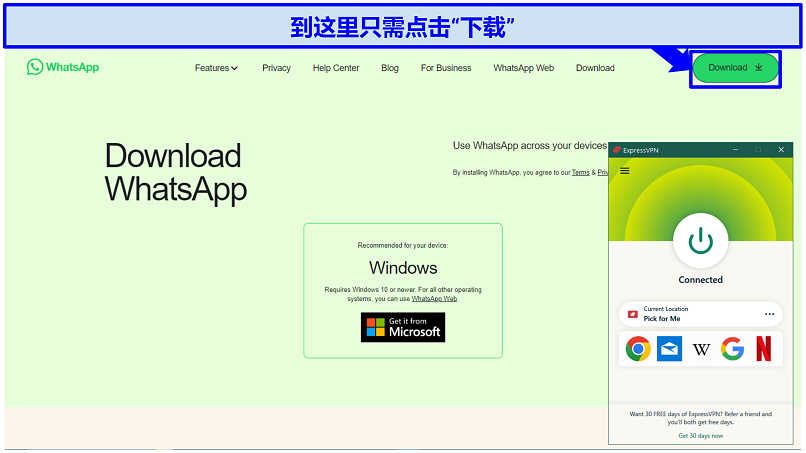Screen dimensions: 806x453
Task: Select the Current Location Pick for Me field
Action: pos(700,314)
